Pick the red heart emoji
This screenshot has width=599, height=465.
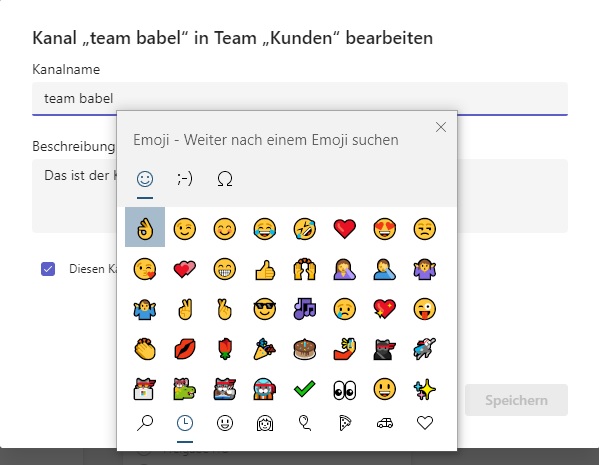pyautogui.click(x=345, y=228)
